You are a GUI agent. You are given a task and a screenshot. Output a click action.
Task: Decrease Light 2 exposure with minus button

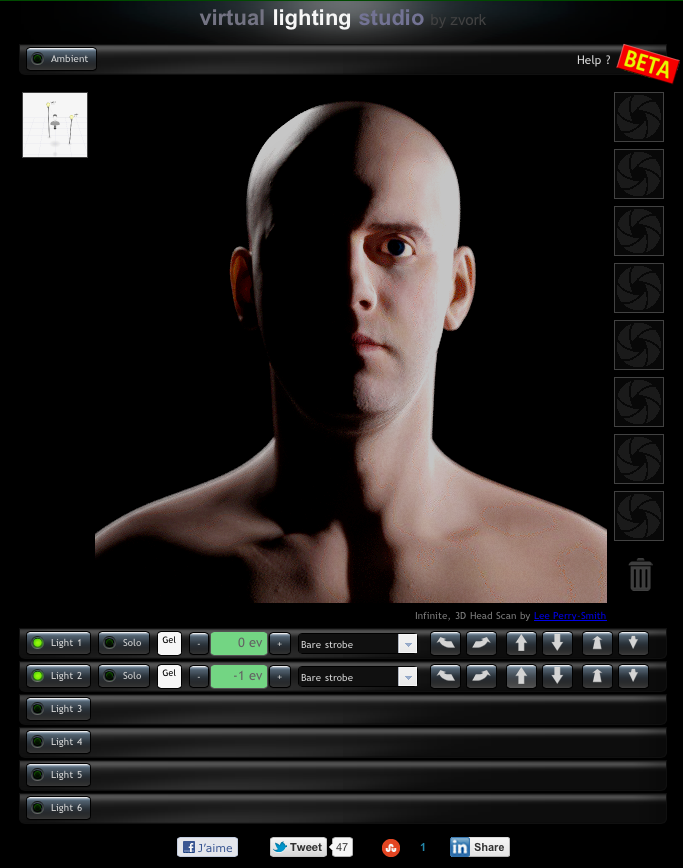tap(199, 676)
